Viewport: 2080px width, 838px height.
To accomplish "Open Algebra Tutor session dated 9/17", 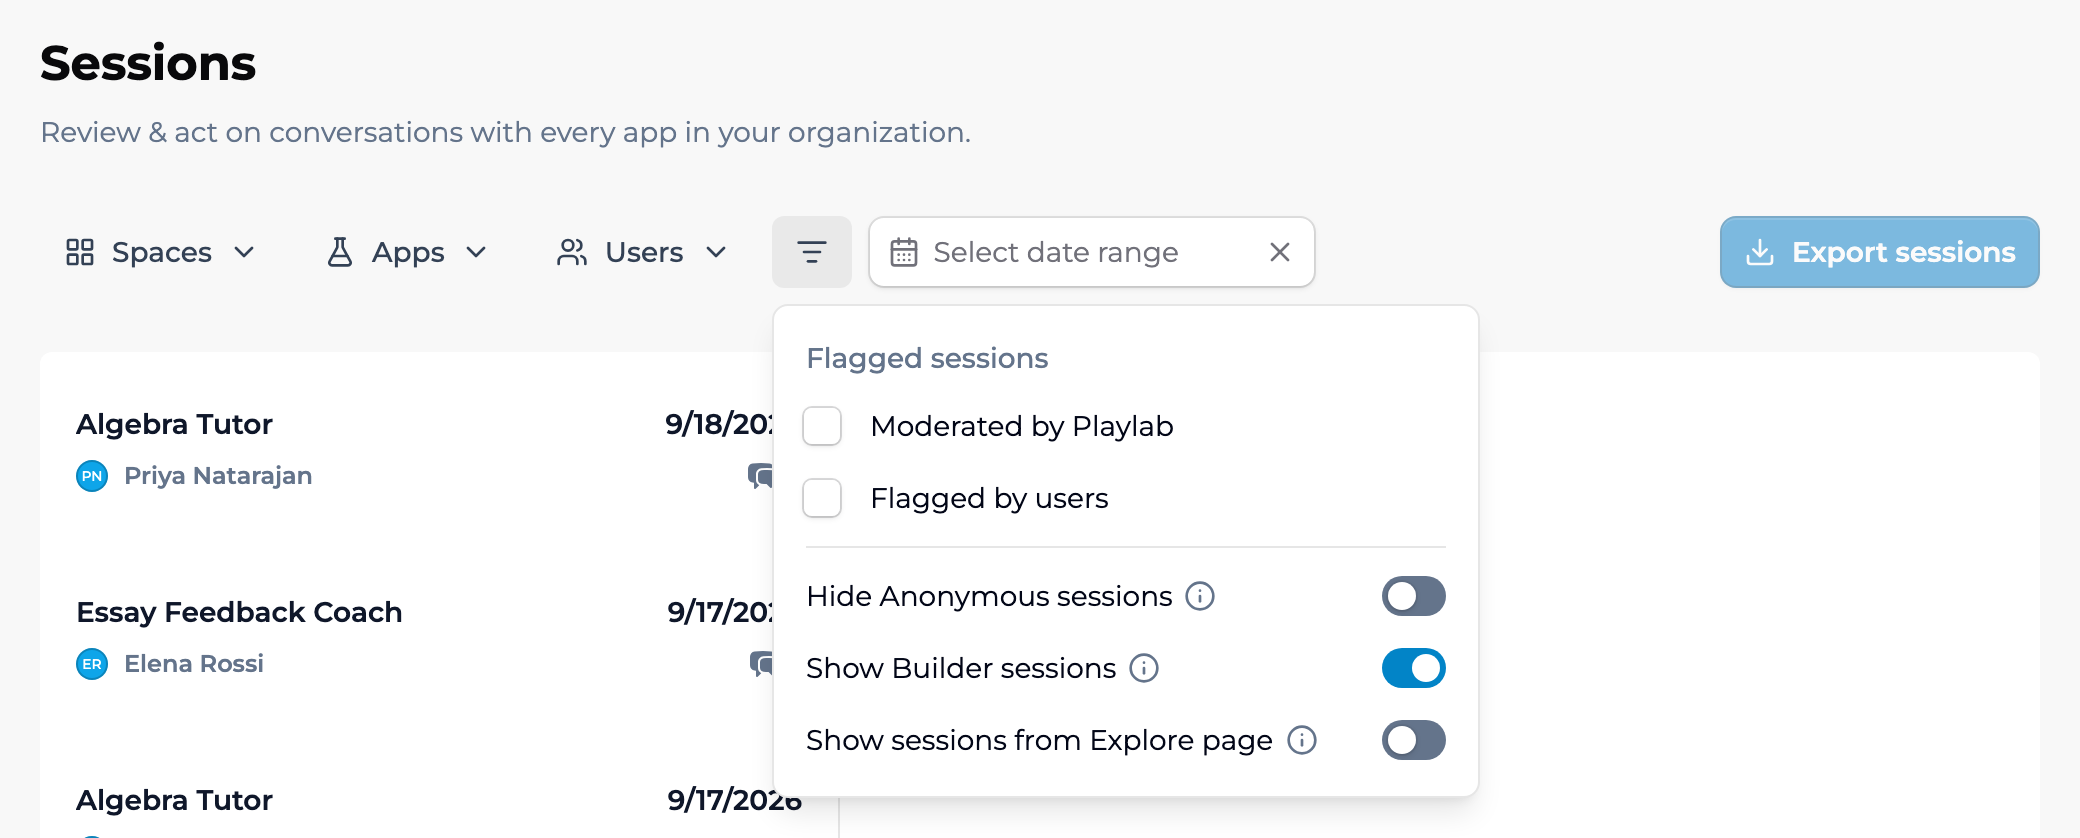I will tap(174, 800).
